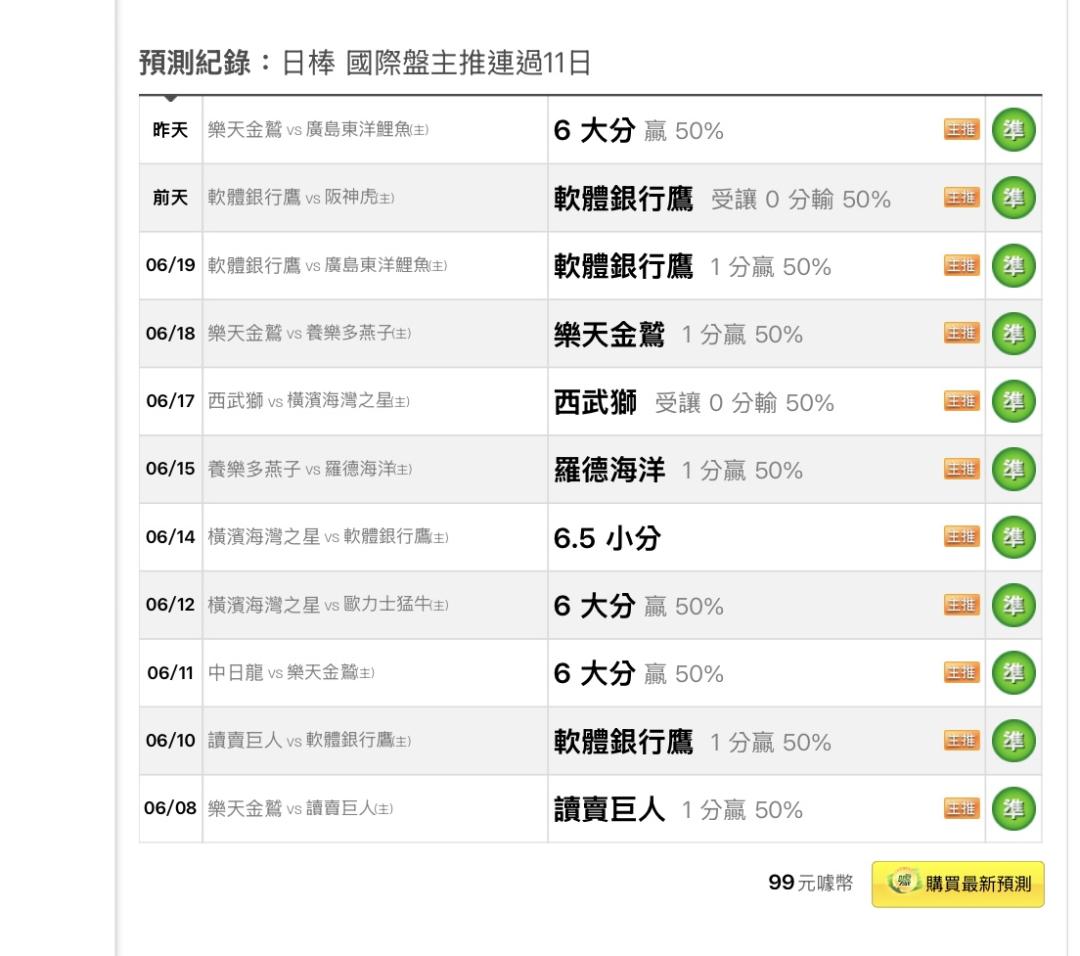Click the green 準 badge in 06/18 row
1080x956 pixels.
point(1013,334)
